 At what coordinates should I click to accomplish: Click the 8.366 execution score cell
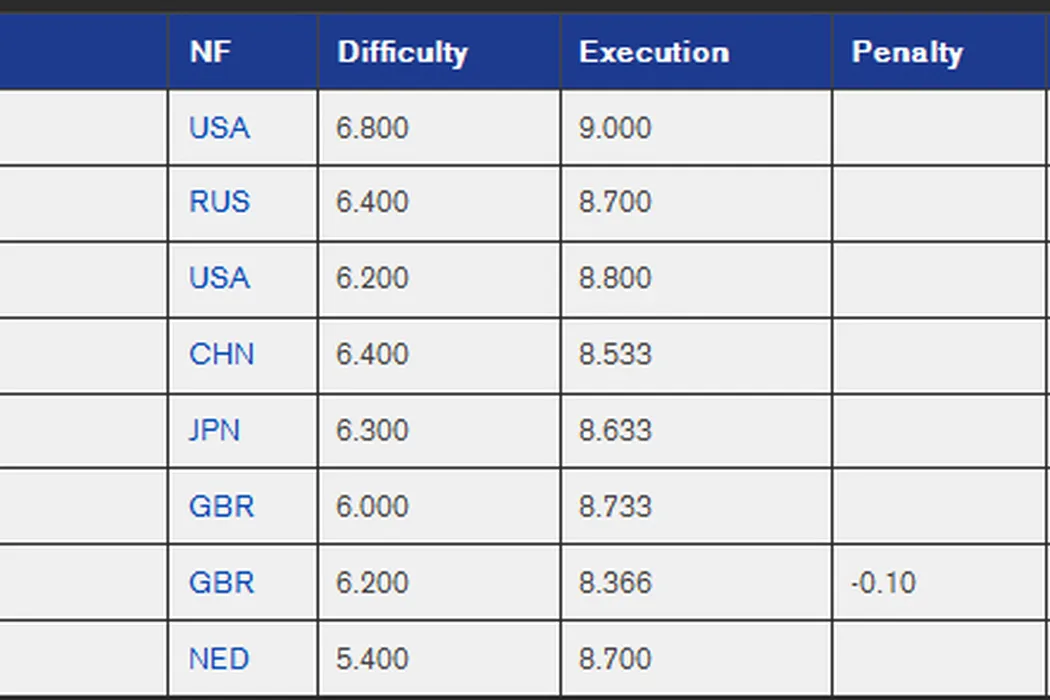pyautogui.click(x=615, y=582)
